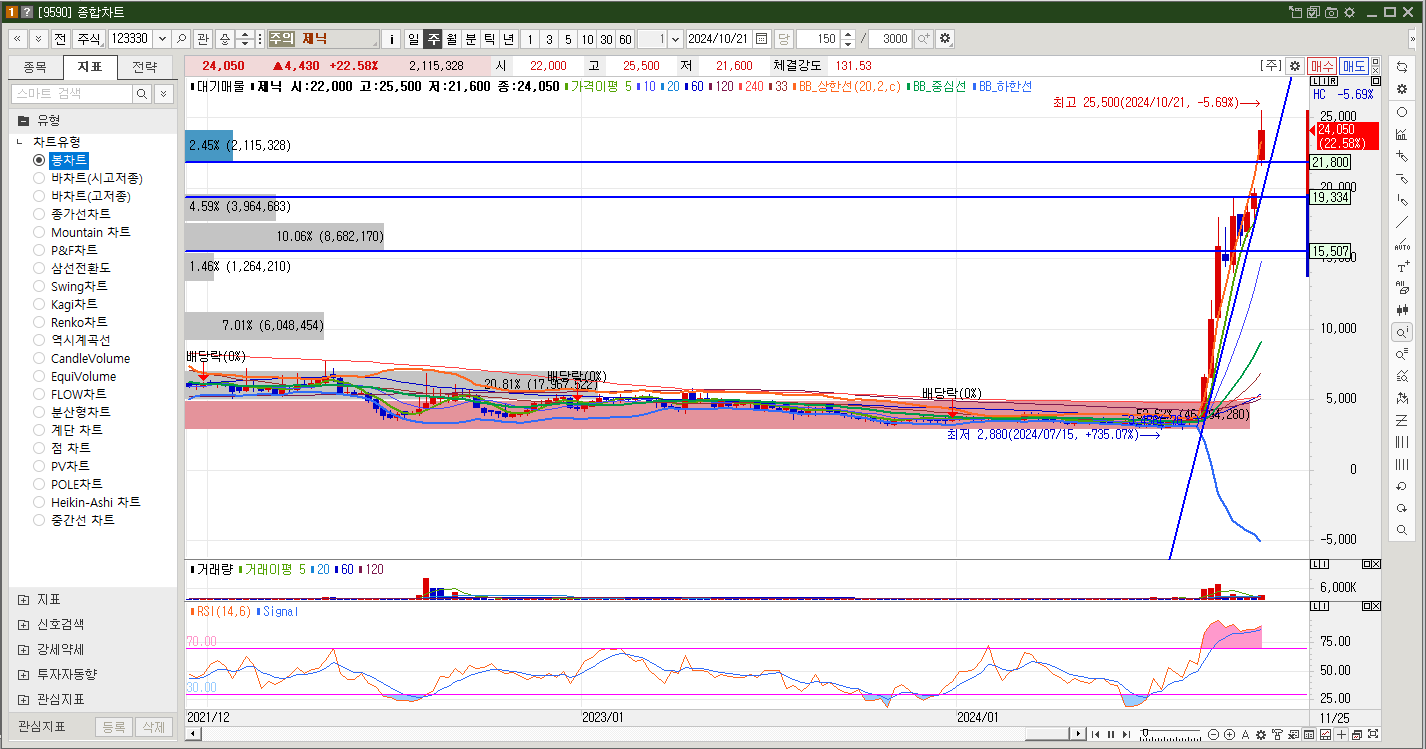Screen dimensions: 1426x749
Task: Click the 등록 button in 관심지표
Action: [x=113, y=727]
